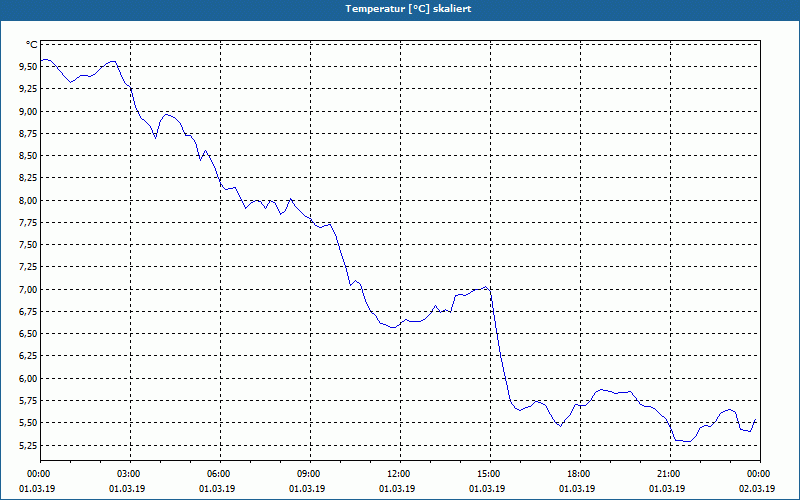Select the 8,00 y-axis value

[29, 201]
